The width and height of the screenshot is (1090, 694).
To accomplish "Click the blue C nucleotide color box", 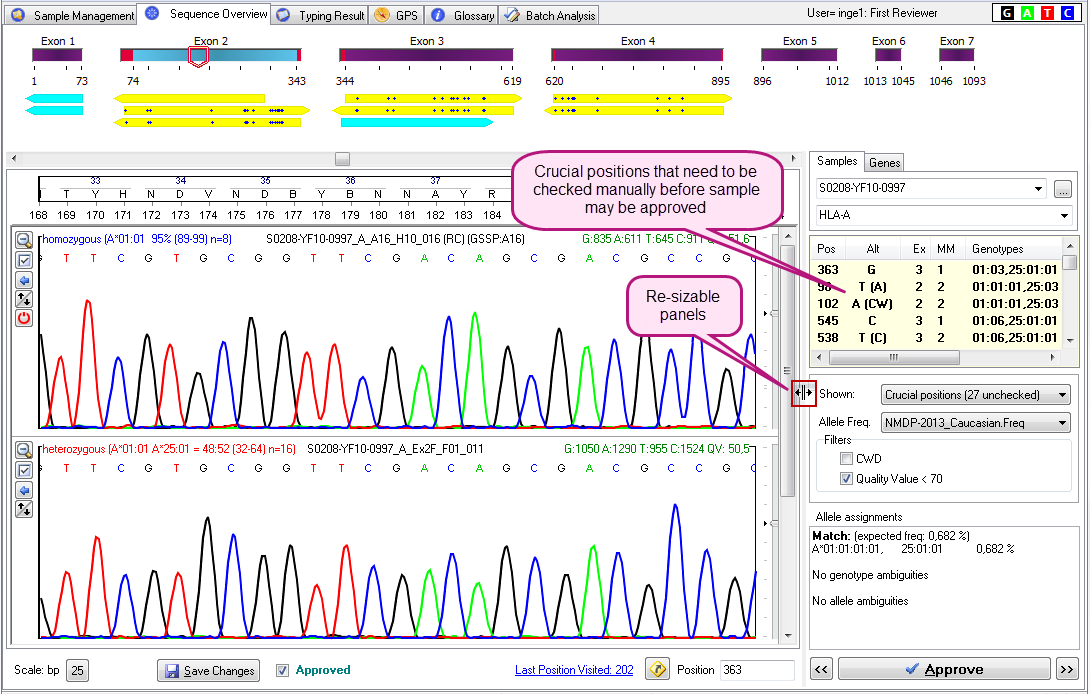I will [1068, 13].
